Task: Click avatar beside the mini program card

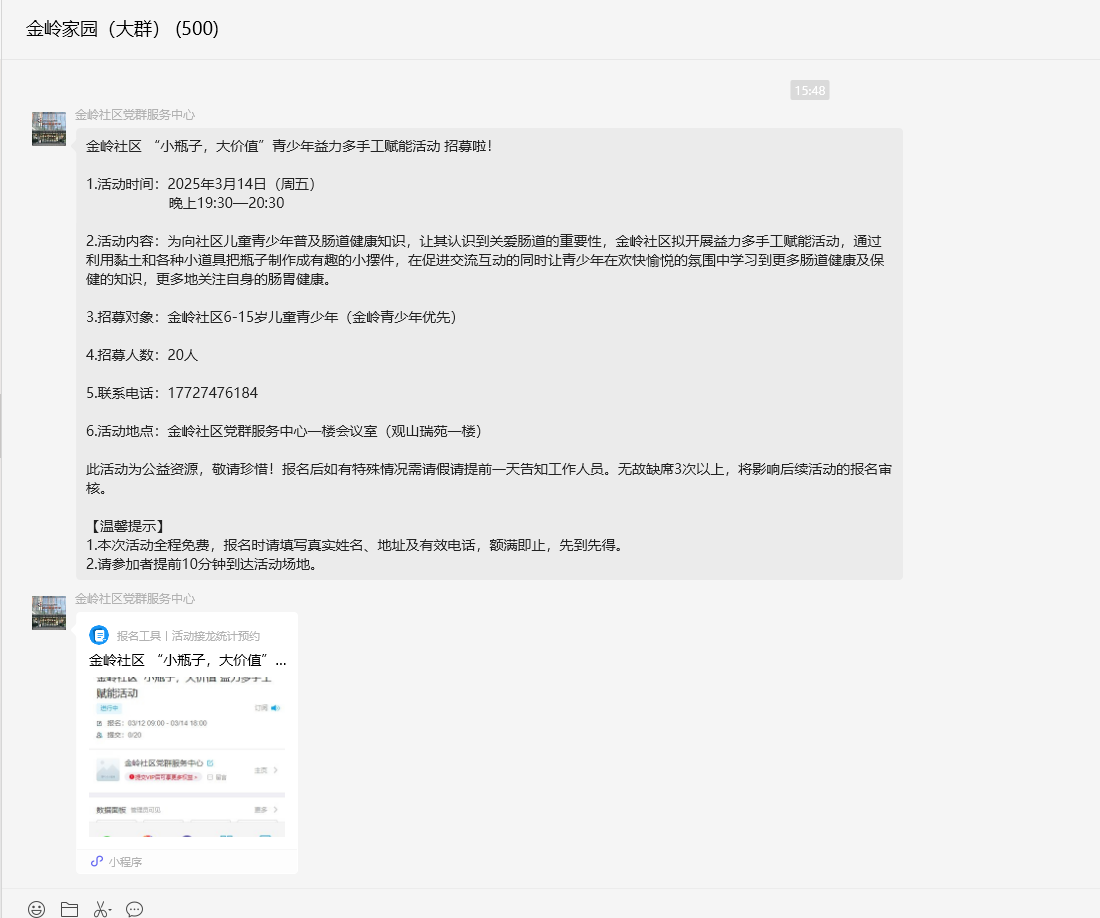Action: pyautogui.click(x=49, y=613)
